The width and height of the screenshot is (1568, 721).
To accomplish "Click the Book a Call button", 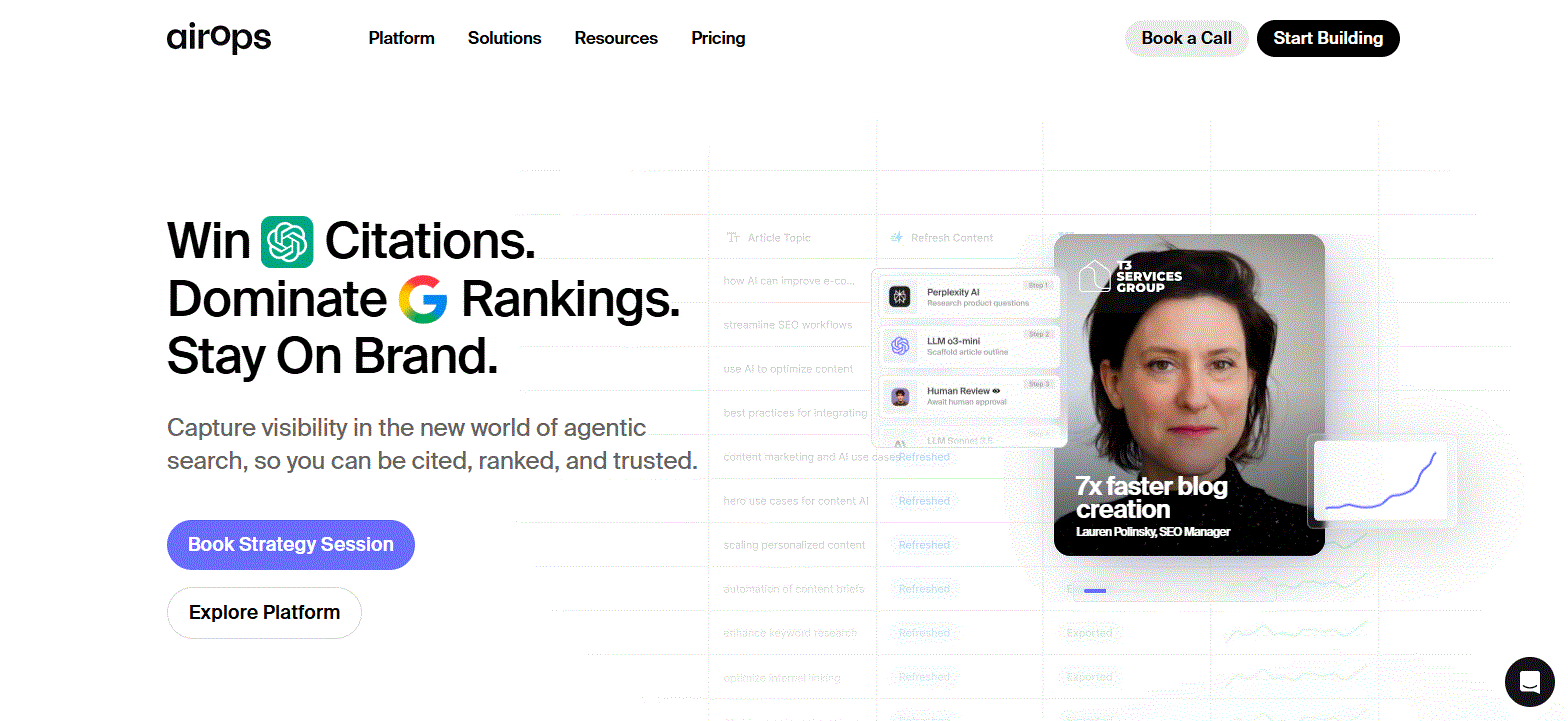I will click(1187, 38).
